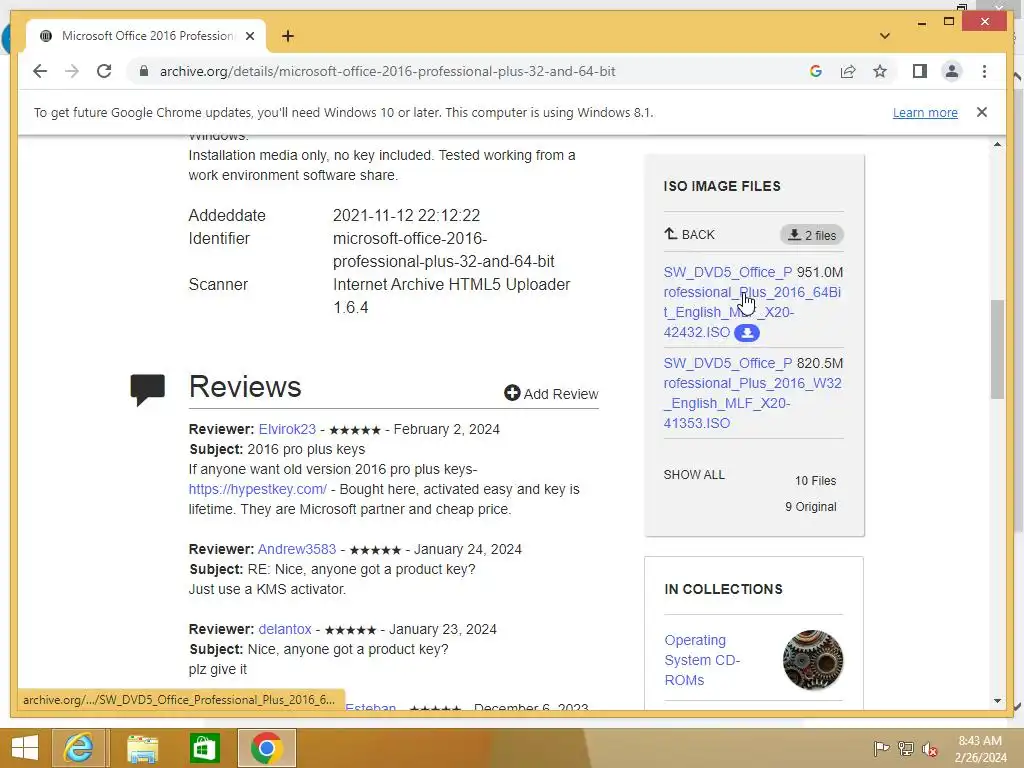Viewport: 1024px width, 768px height.
Task: Go back using the browser back arrow
Action: coord(40,71)
